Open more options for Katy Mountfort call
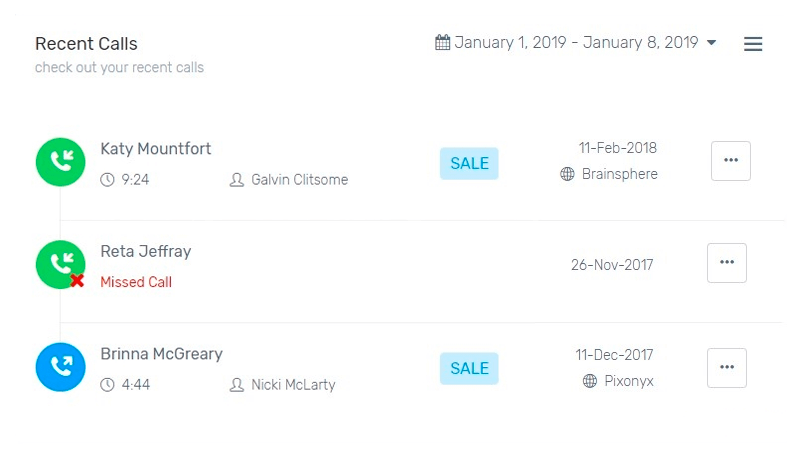The height and width of the screenshot is (458, 800). pyautogui.click(x=730, y=160)
